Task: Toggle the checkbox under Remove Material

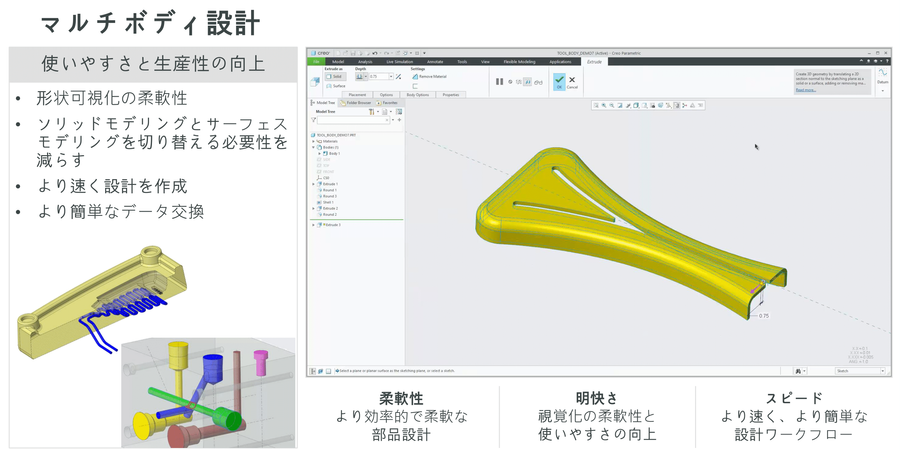Action: click(x=415, y=86)
